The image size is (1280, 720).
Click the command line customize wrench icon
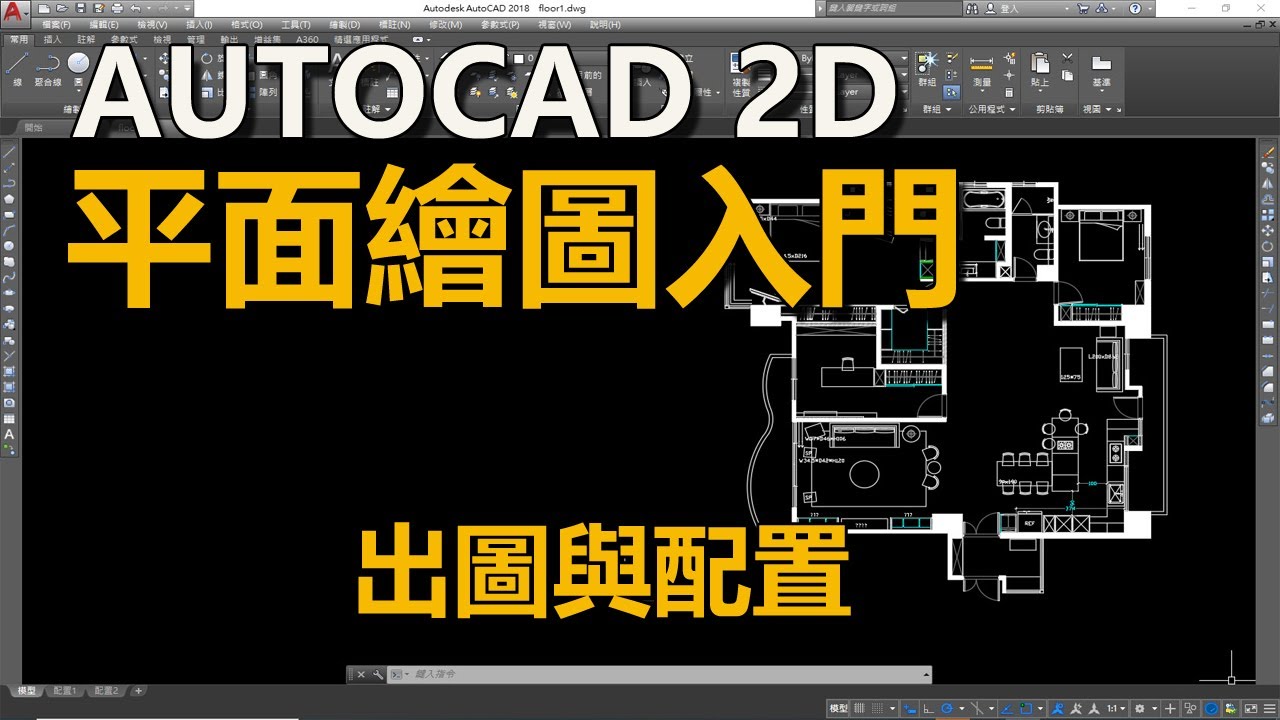pos(378,674)
